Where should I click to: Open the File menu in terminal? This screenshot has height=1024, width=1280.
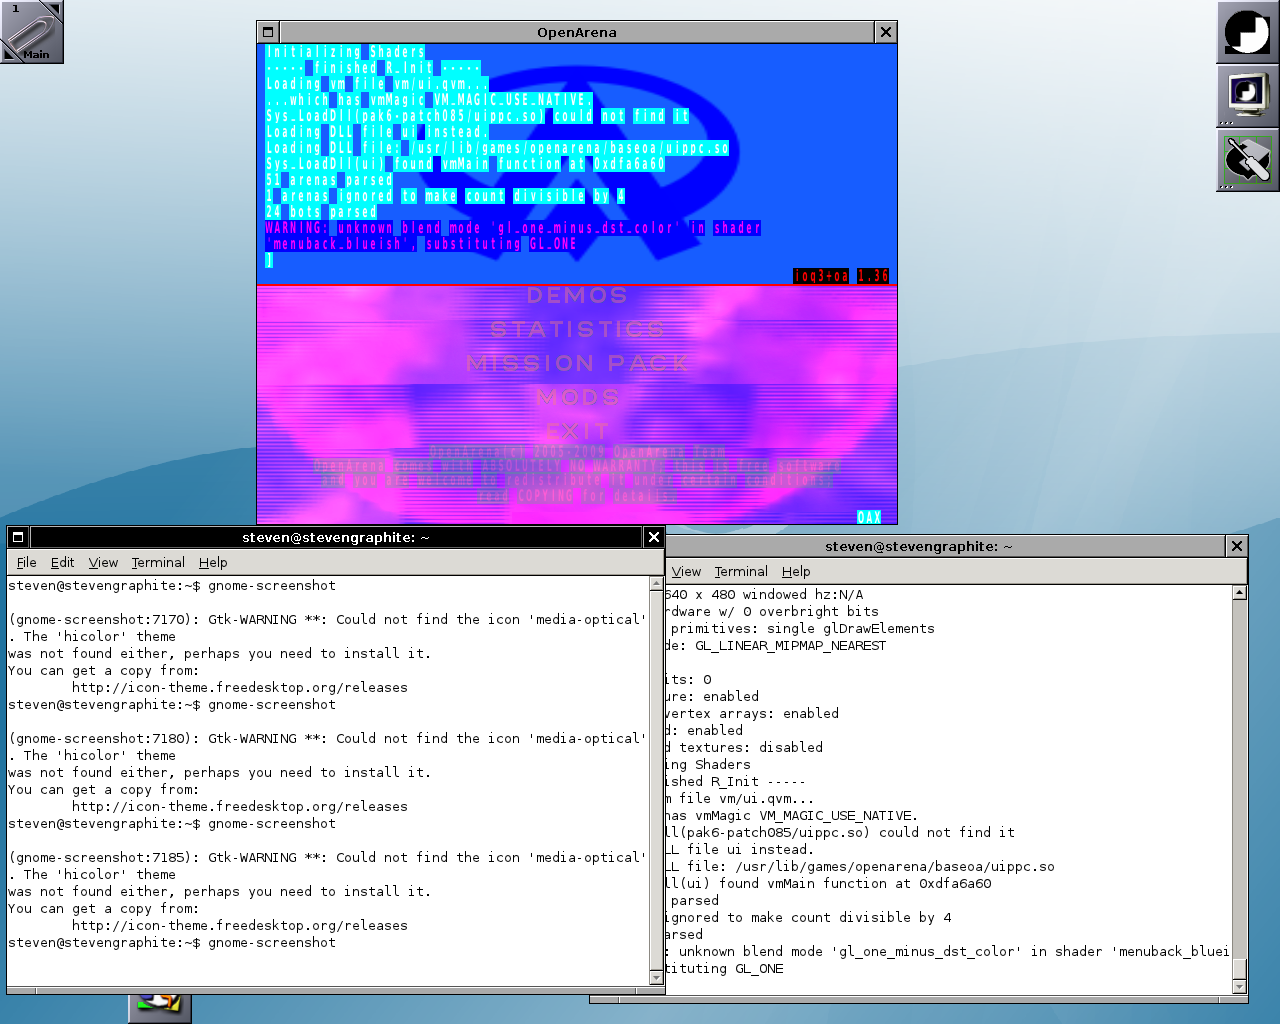coord(27,563)
